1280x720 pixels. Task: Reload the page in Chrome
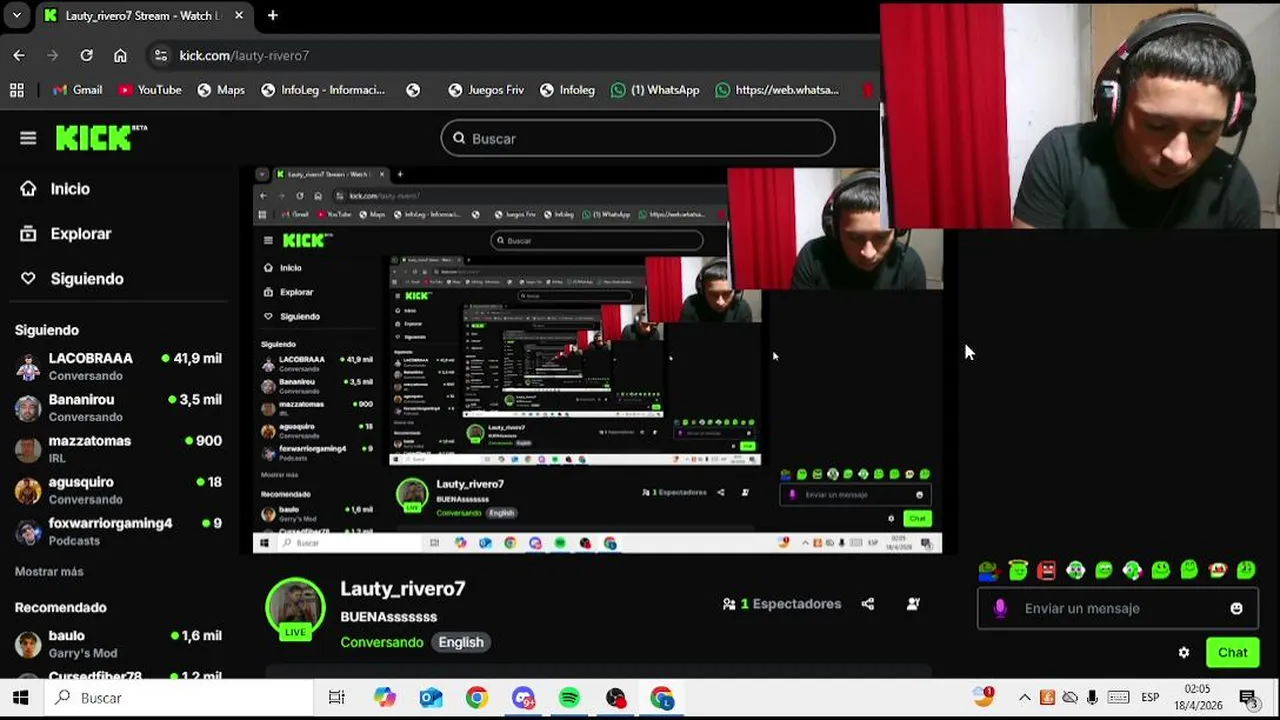click(x=86, y=55)
